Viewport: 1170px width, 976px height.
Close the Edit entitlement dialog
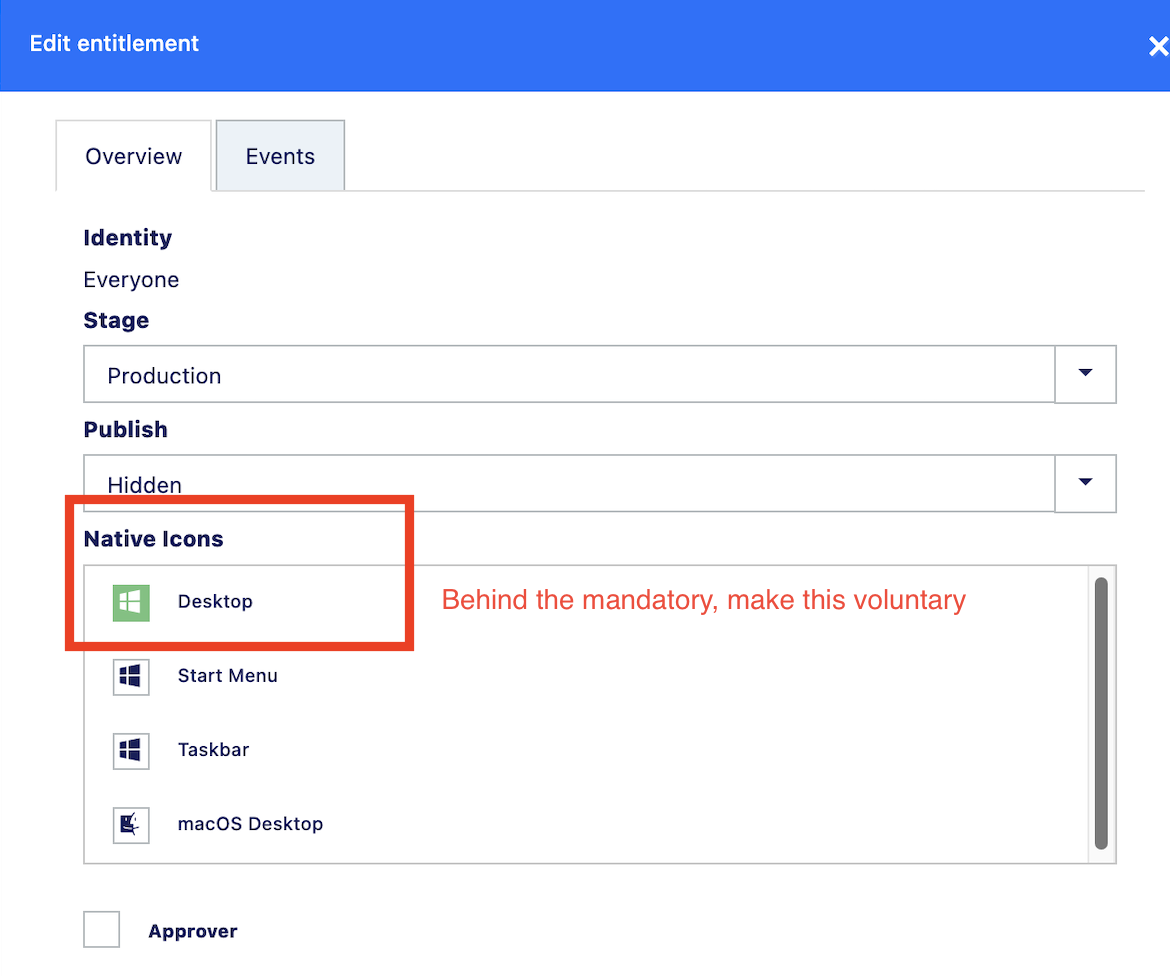tap(1157, 46)
